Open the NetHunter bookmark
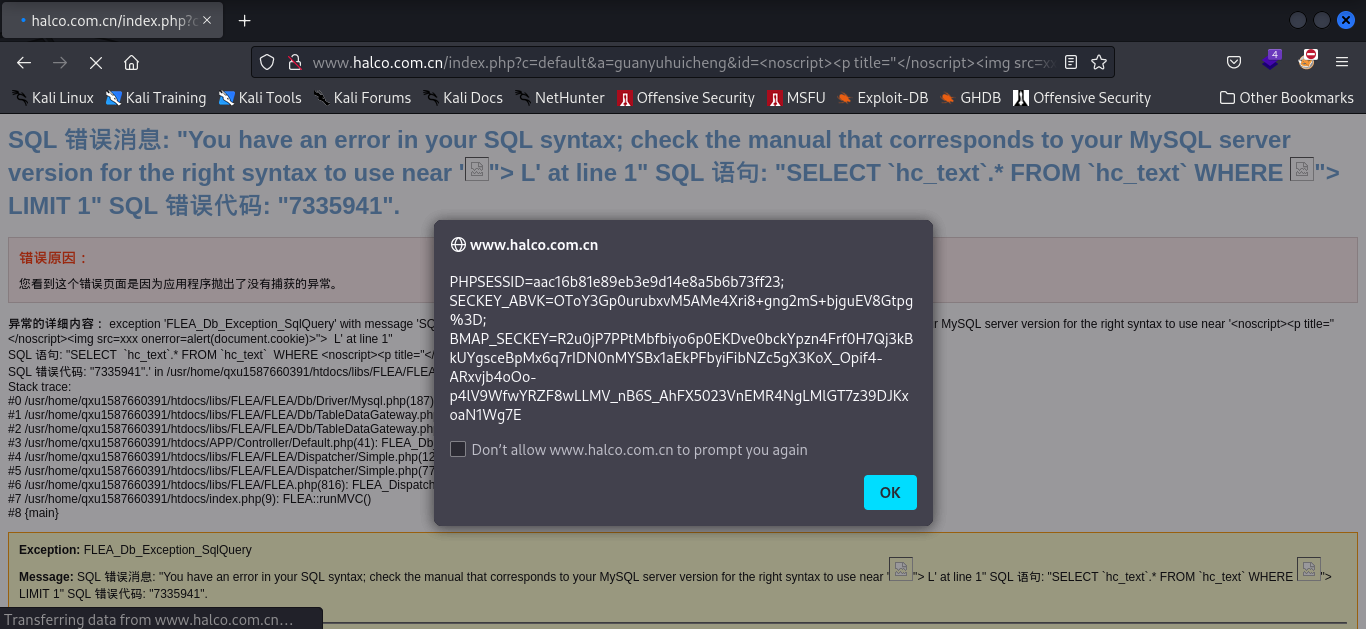1366x629 pixels. point(560,98)
